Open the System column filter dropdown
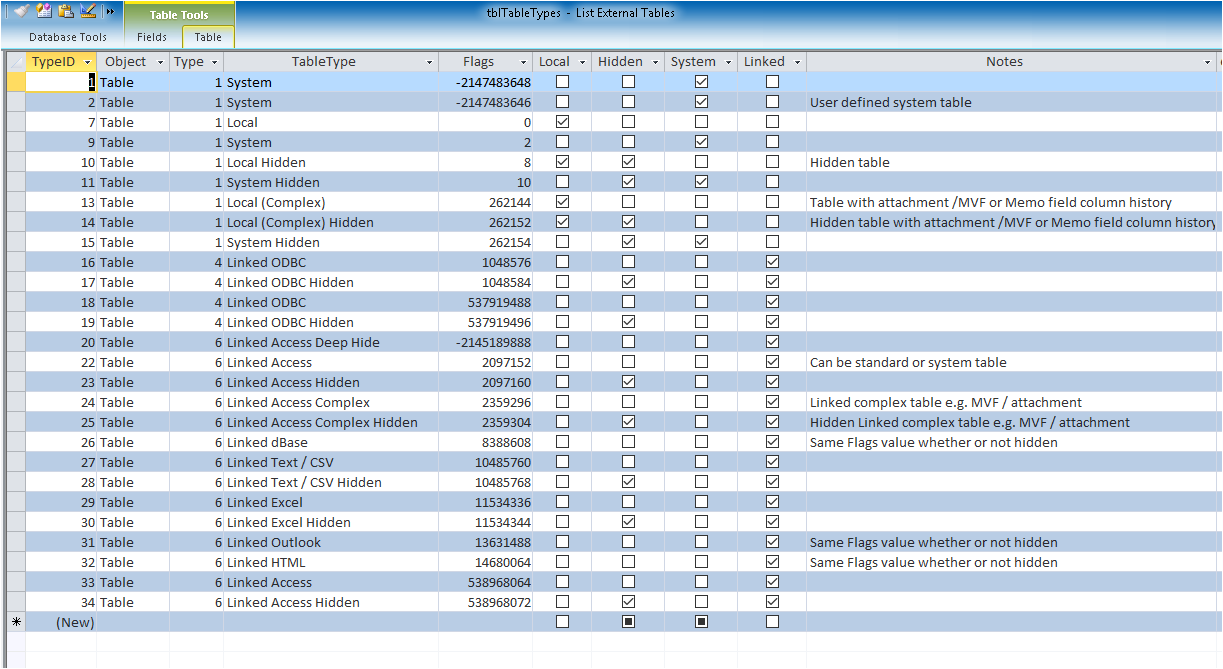Image resolution: width=1223 pixels, height=669 pixels. point(729,62)
